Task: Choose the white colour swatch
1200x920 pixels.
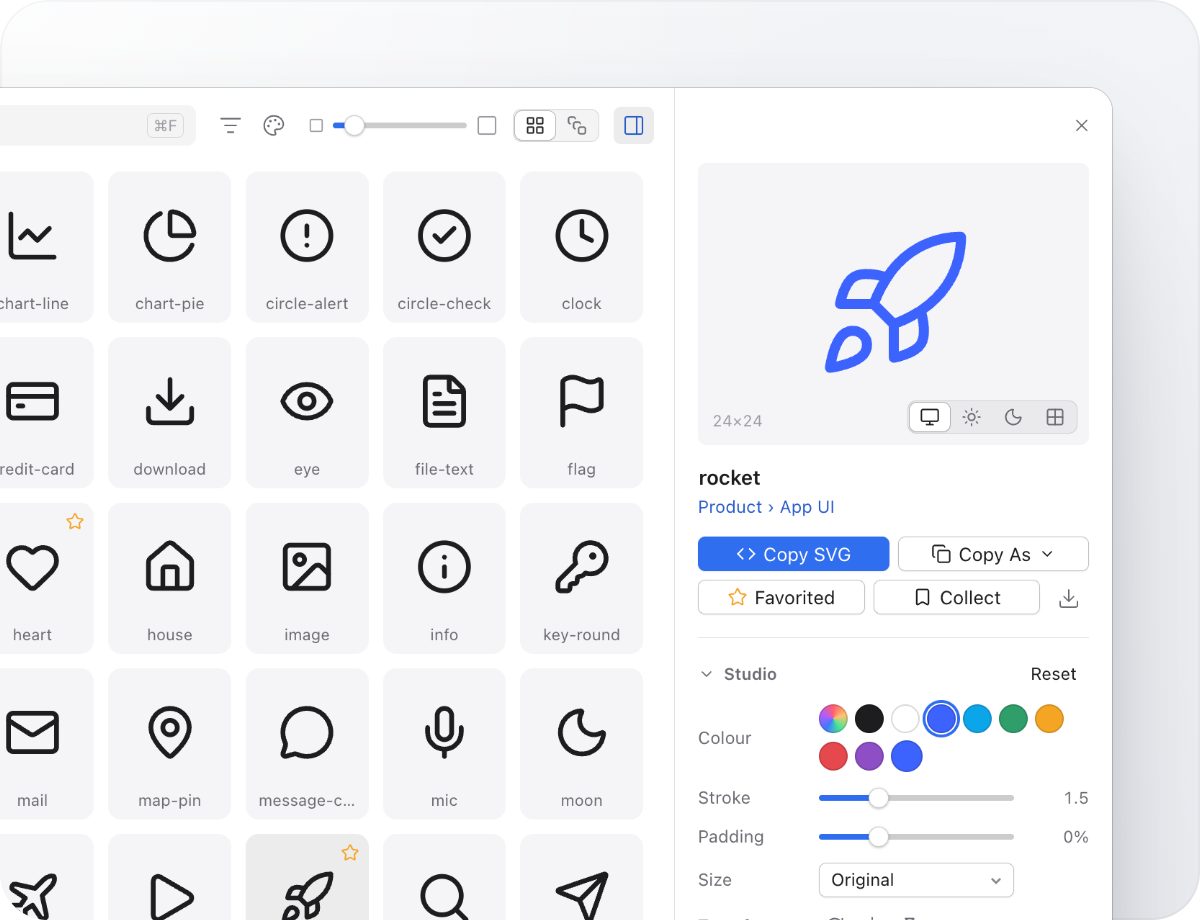Action: (905, 718)
